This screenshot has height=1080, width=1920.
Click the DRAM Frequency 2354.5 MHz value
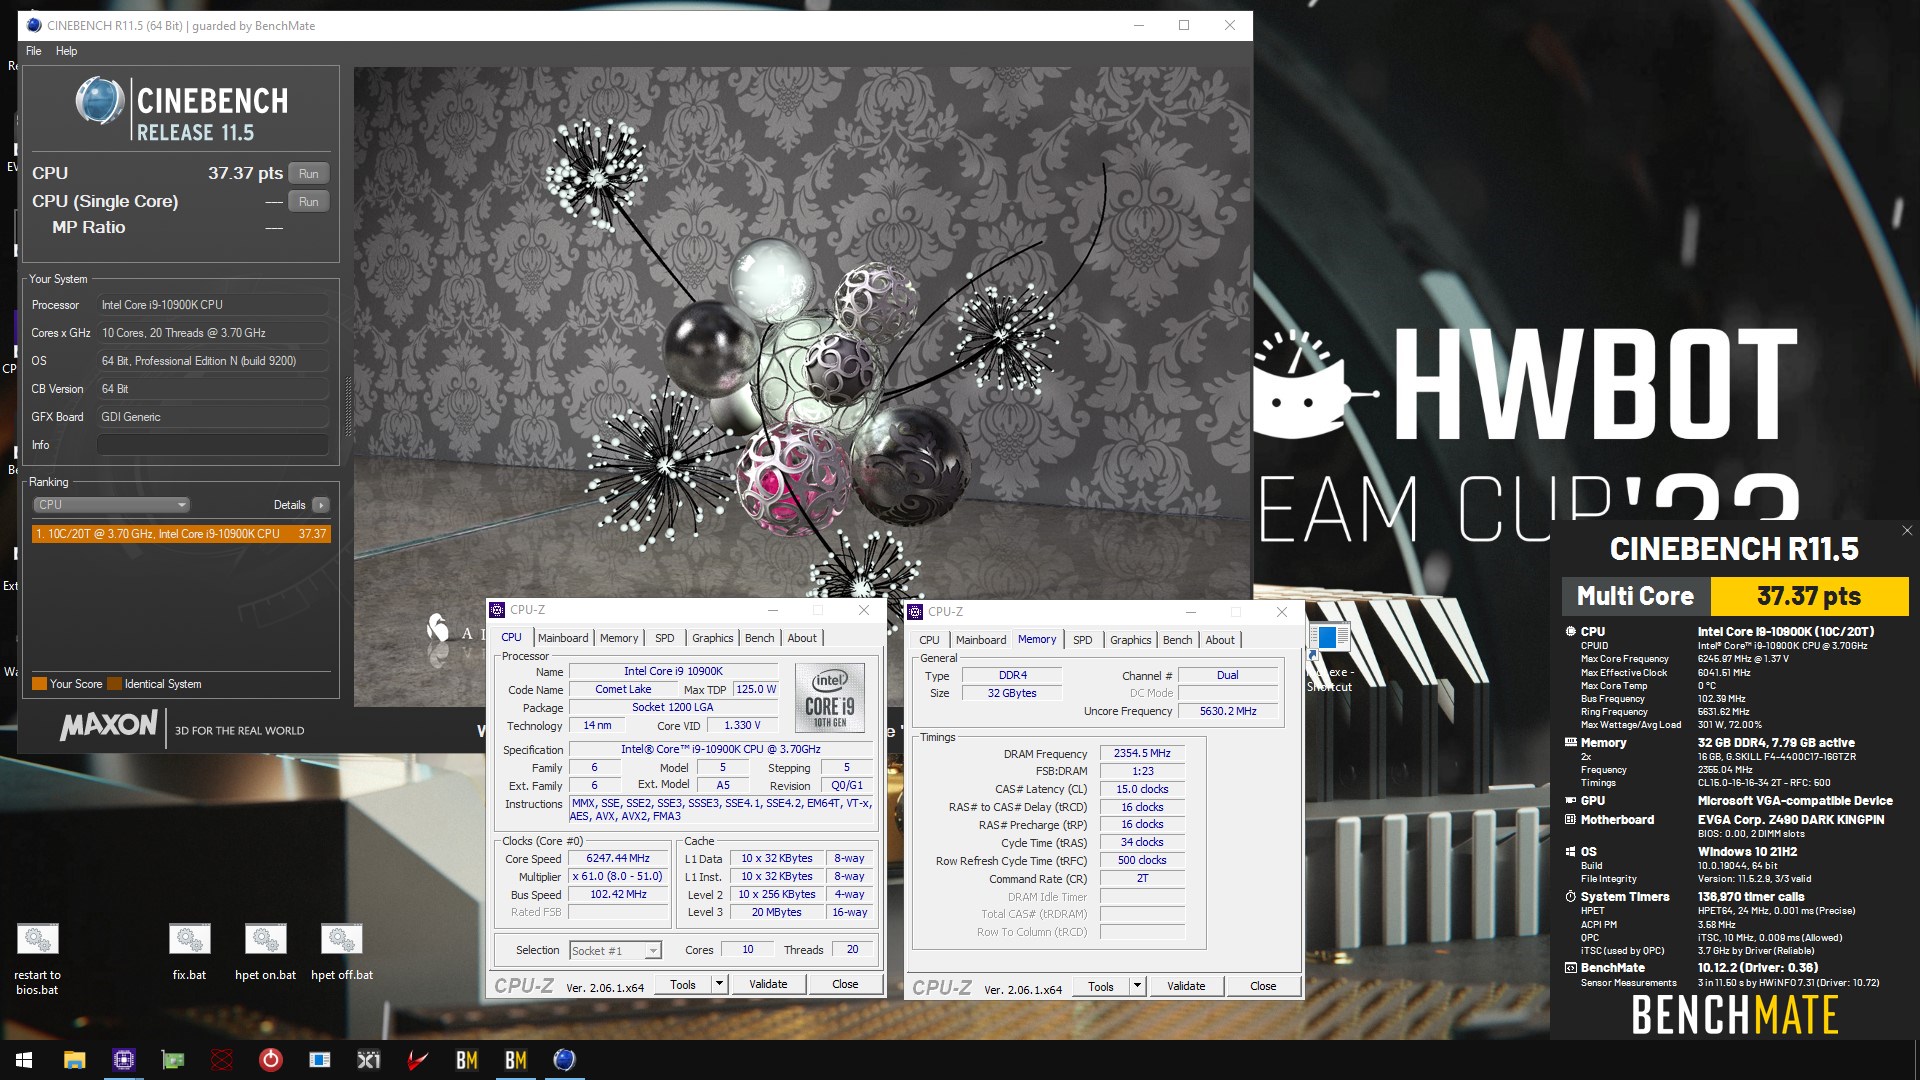pyautogui.click(x=1142, y=754)
